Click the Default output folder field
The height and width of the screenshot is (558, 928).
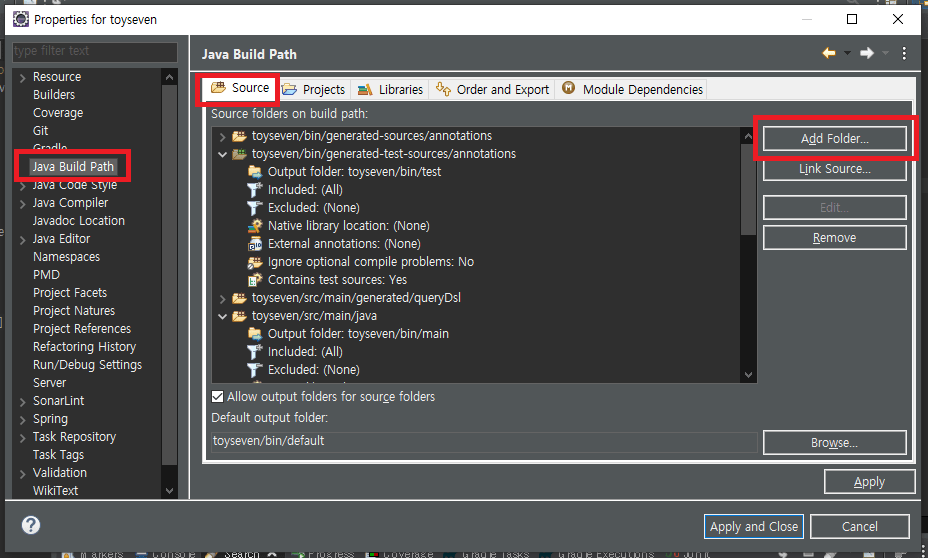click(x=484, y=441)
